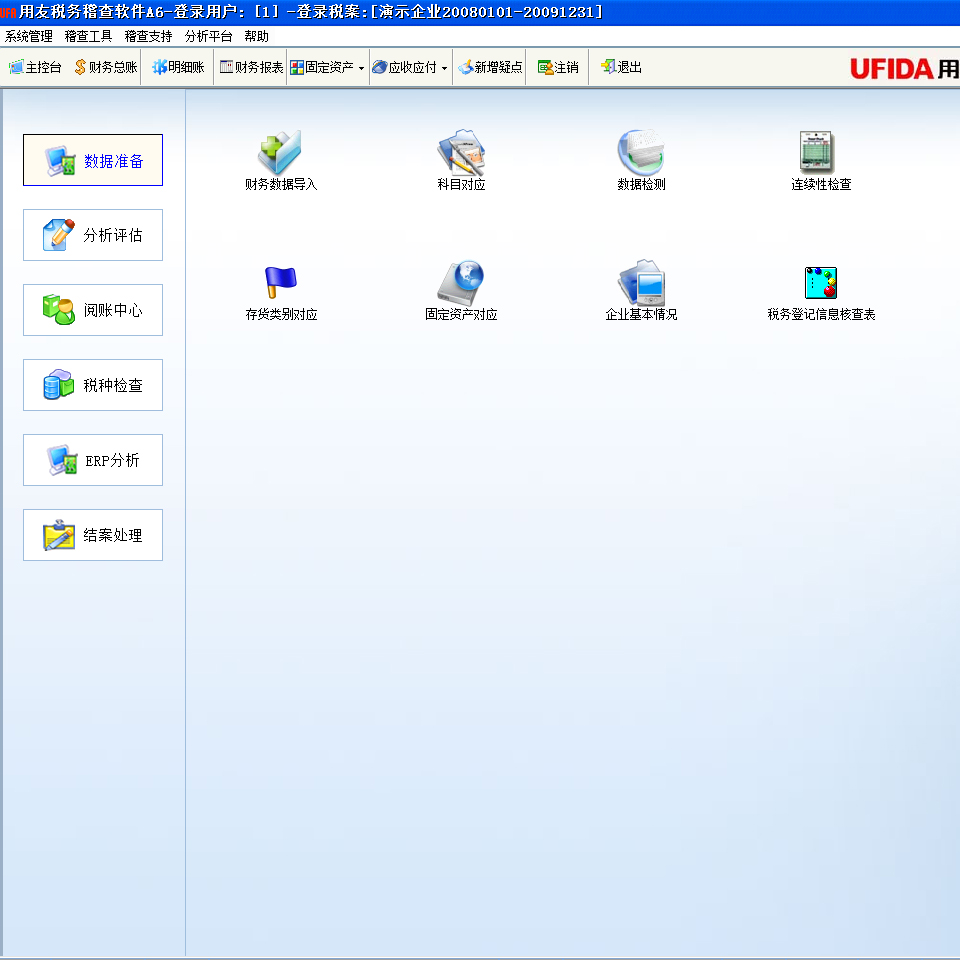Viewport: 960px width, 960px height.
Task: Open 财务数据导入 icon
Action: (280, 152)
